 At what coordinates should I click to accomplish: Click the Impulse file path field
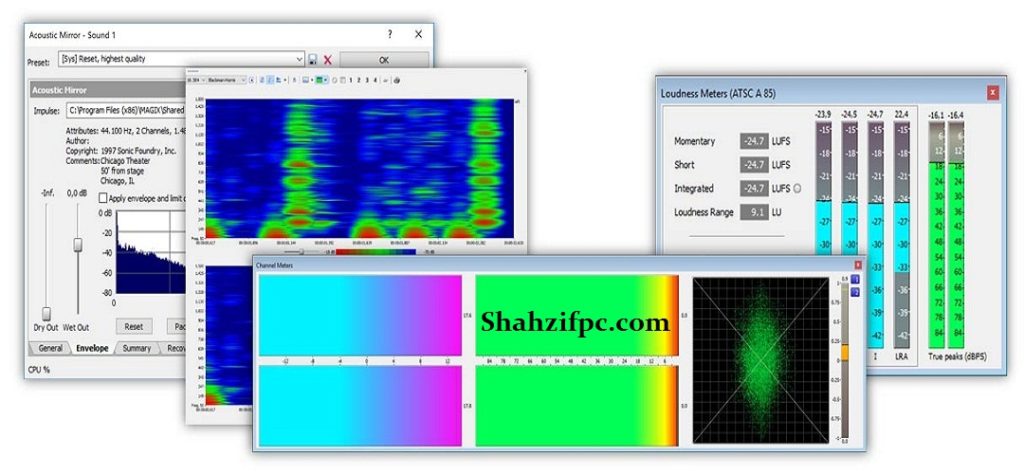[x=125, y=110]
